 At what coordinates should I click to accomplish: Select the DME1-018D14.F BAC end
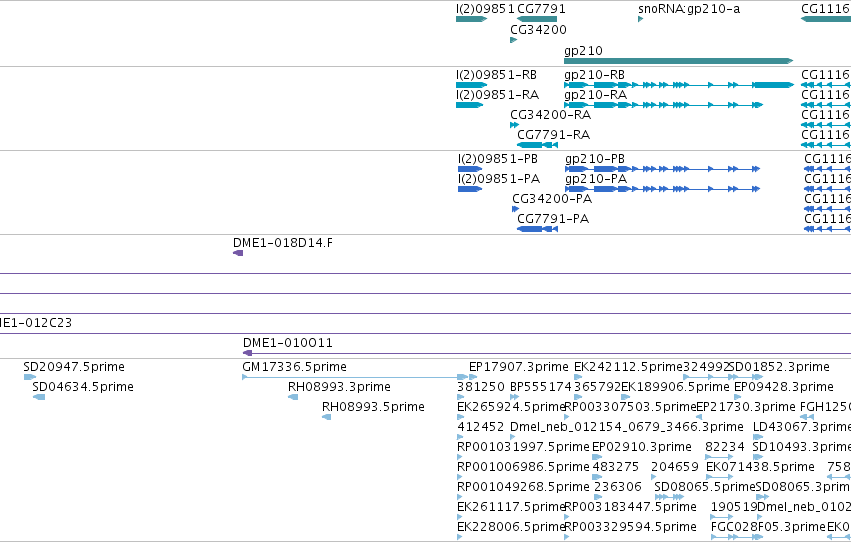[x=238, y=253]
